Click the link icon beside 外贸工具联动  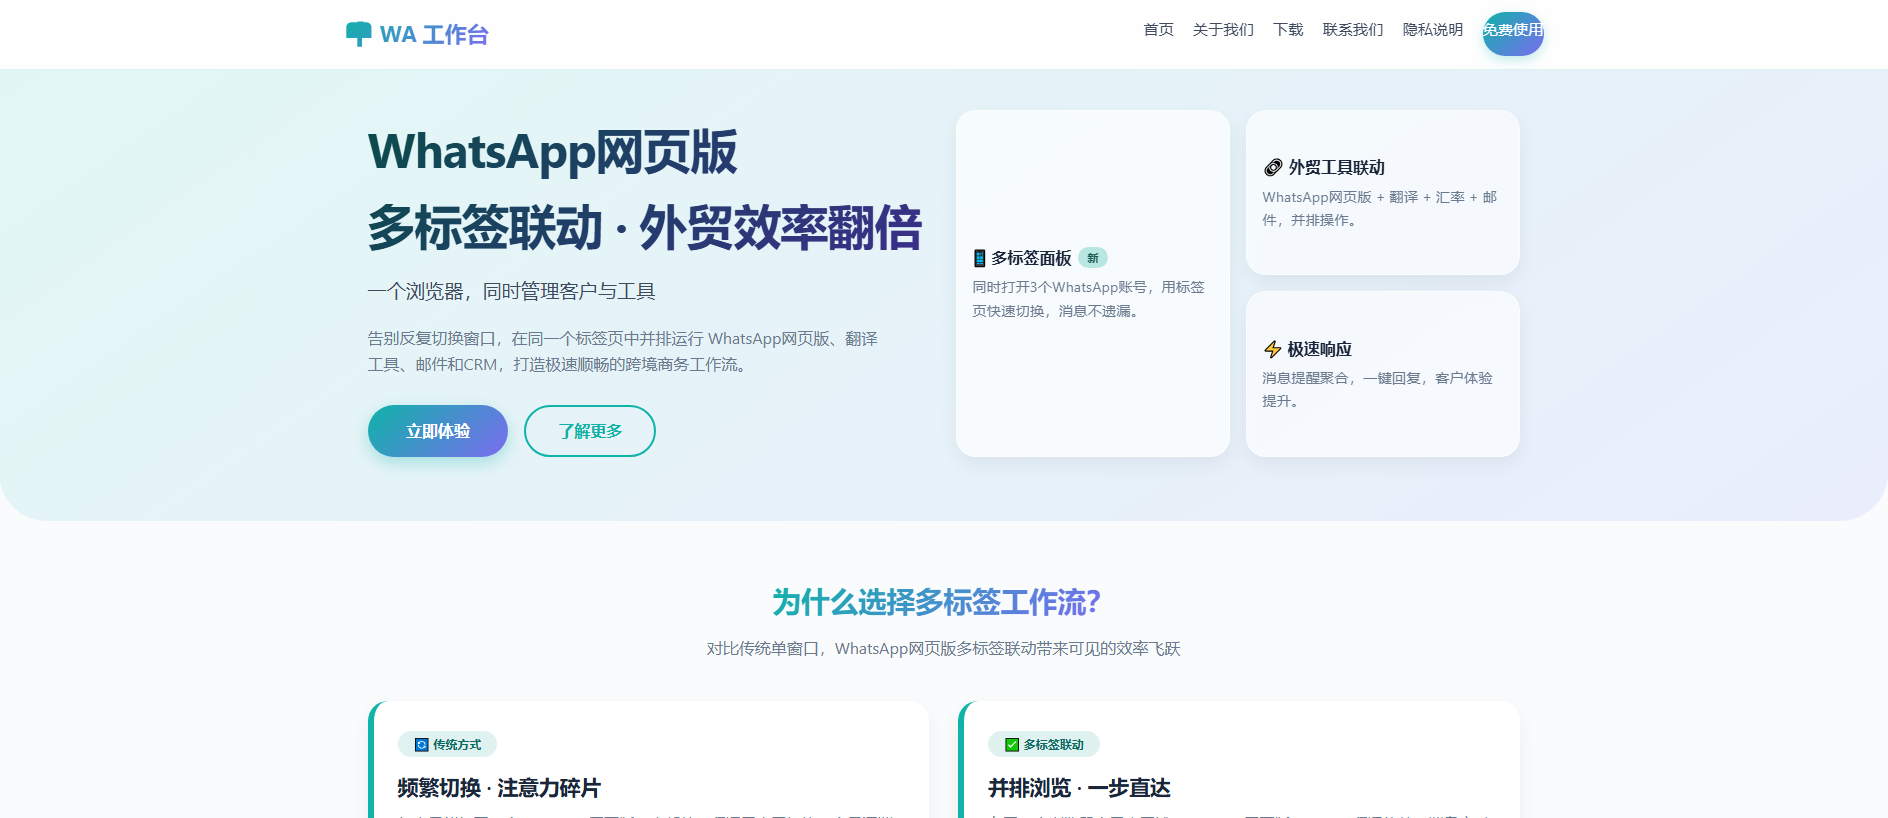1273,167
